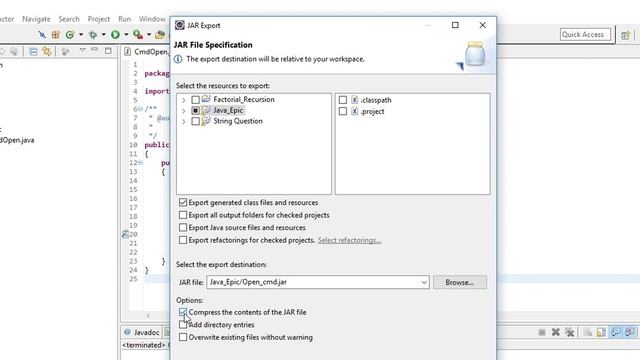
Task: Open the Run menu
Action: [124, 19]
